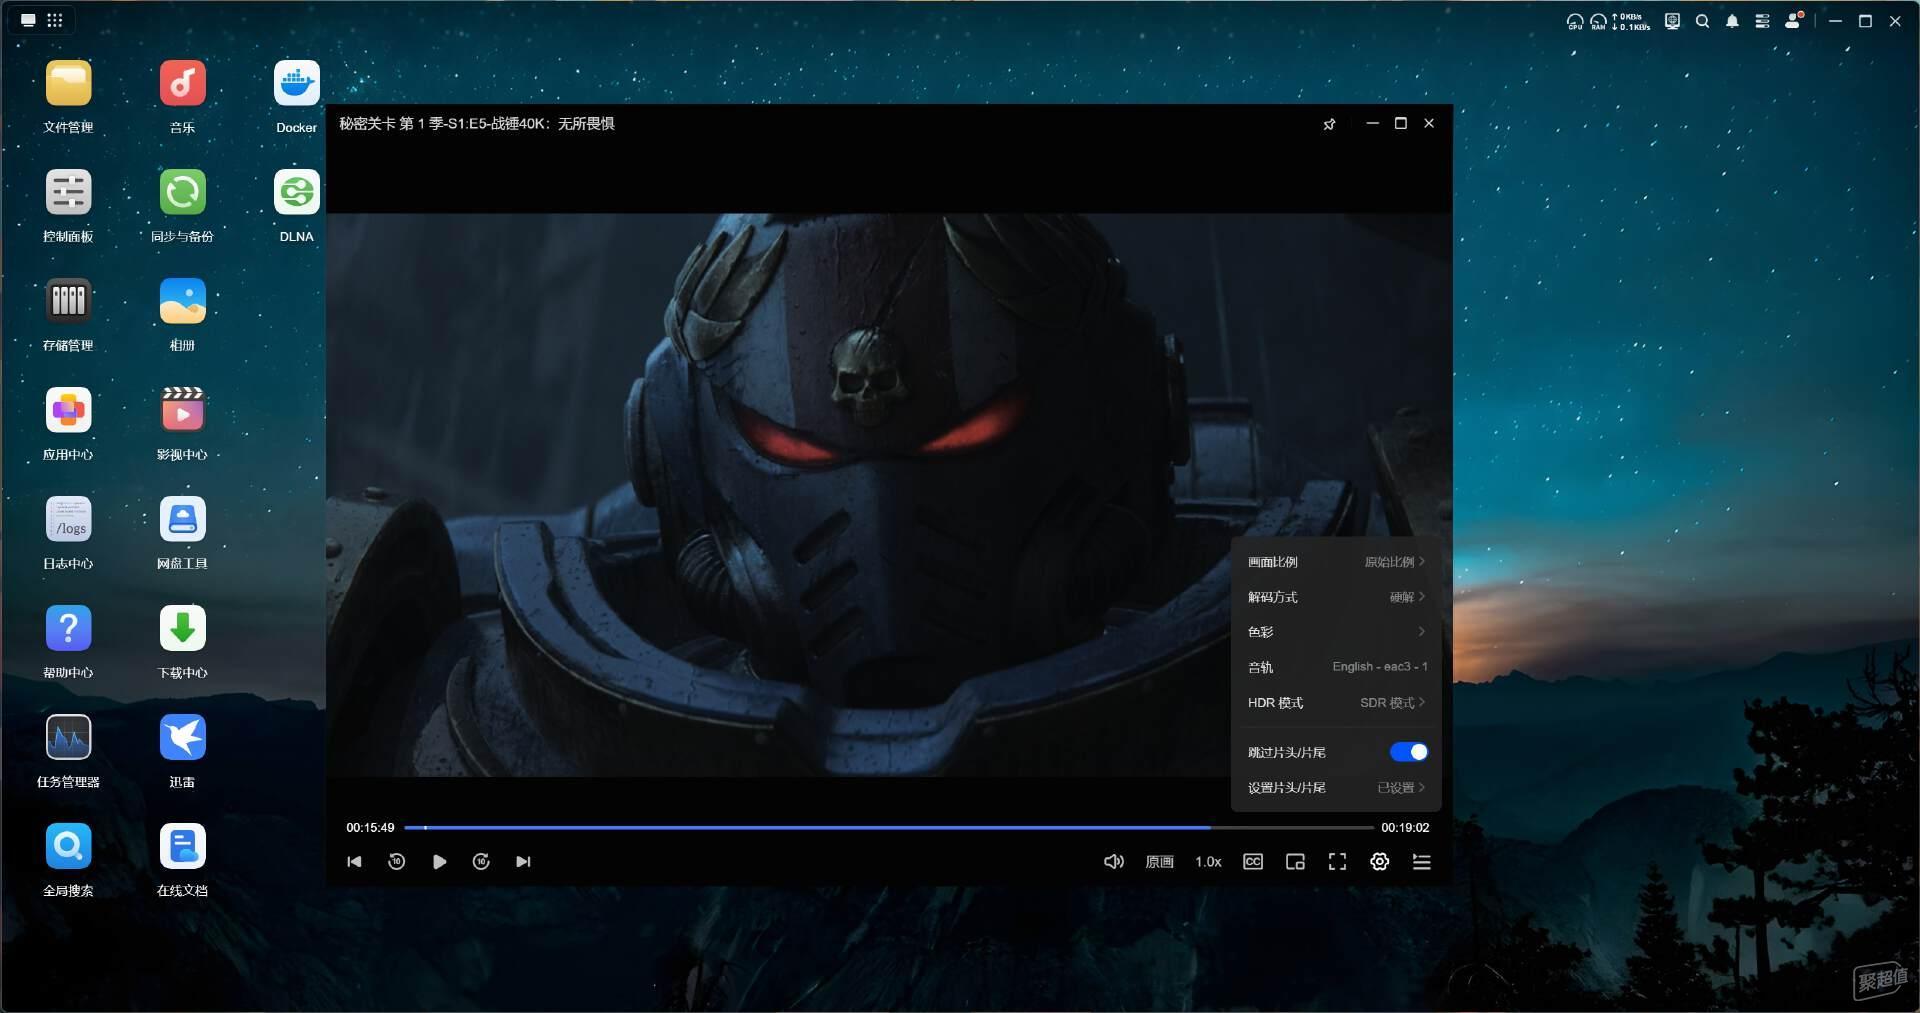Open the 在线文档 online documents app
Viewport: 1920px width, 1013px height.
point(182,846)
